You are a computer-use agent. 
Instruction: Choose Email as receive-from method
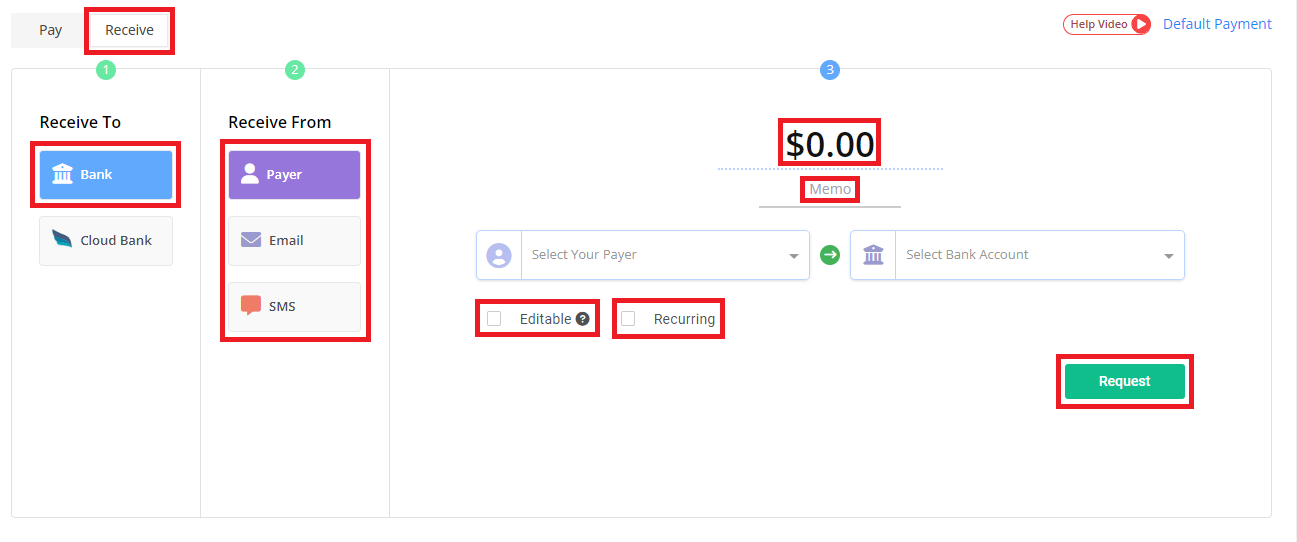[x=294, y=241]
